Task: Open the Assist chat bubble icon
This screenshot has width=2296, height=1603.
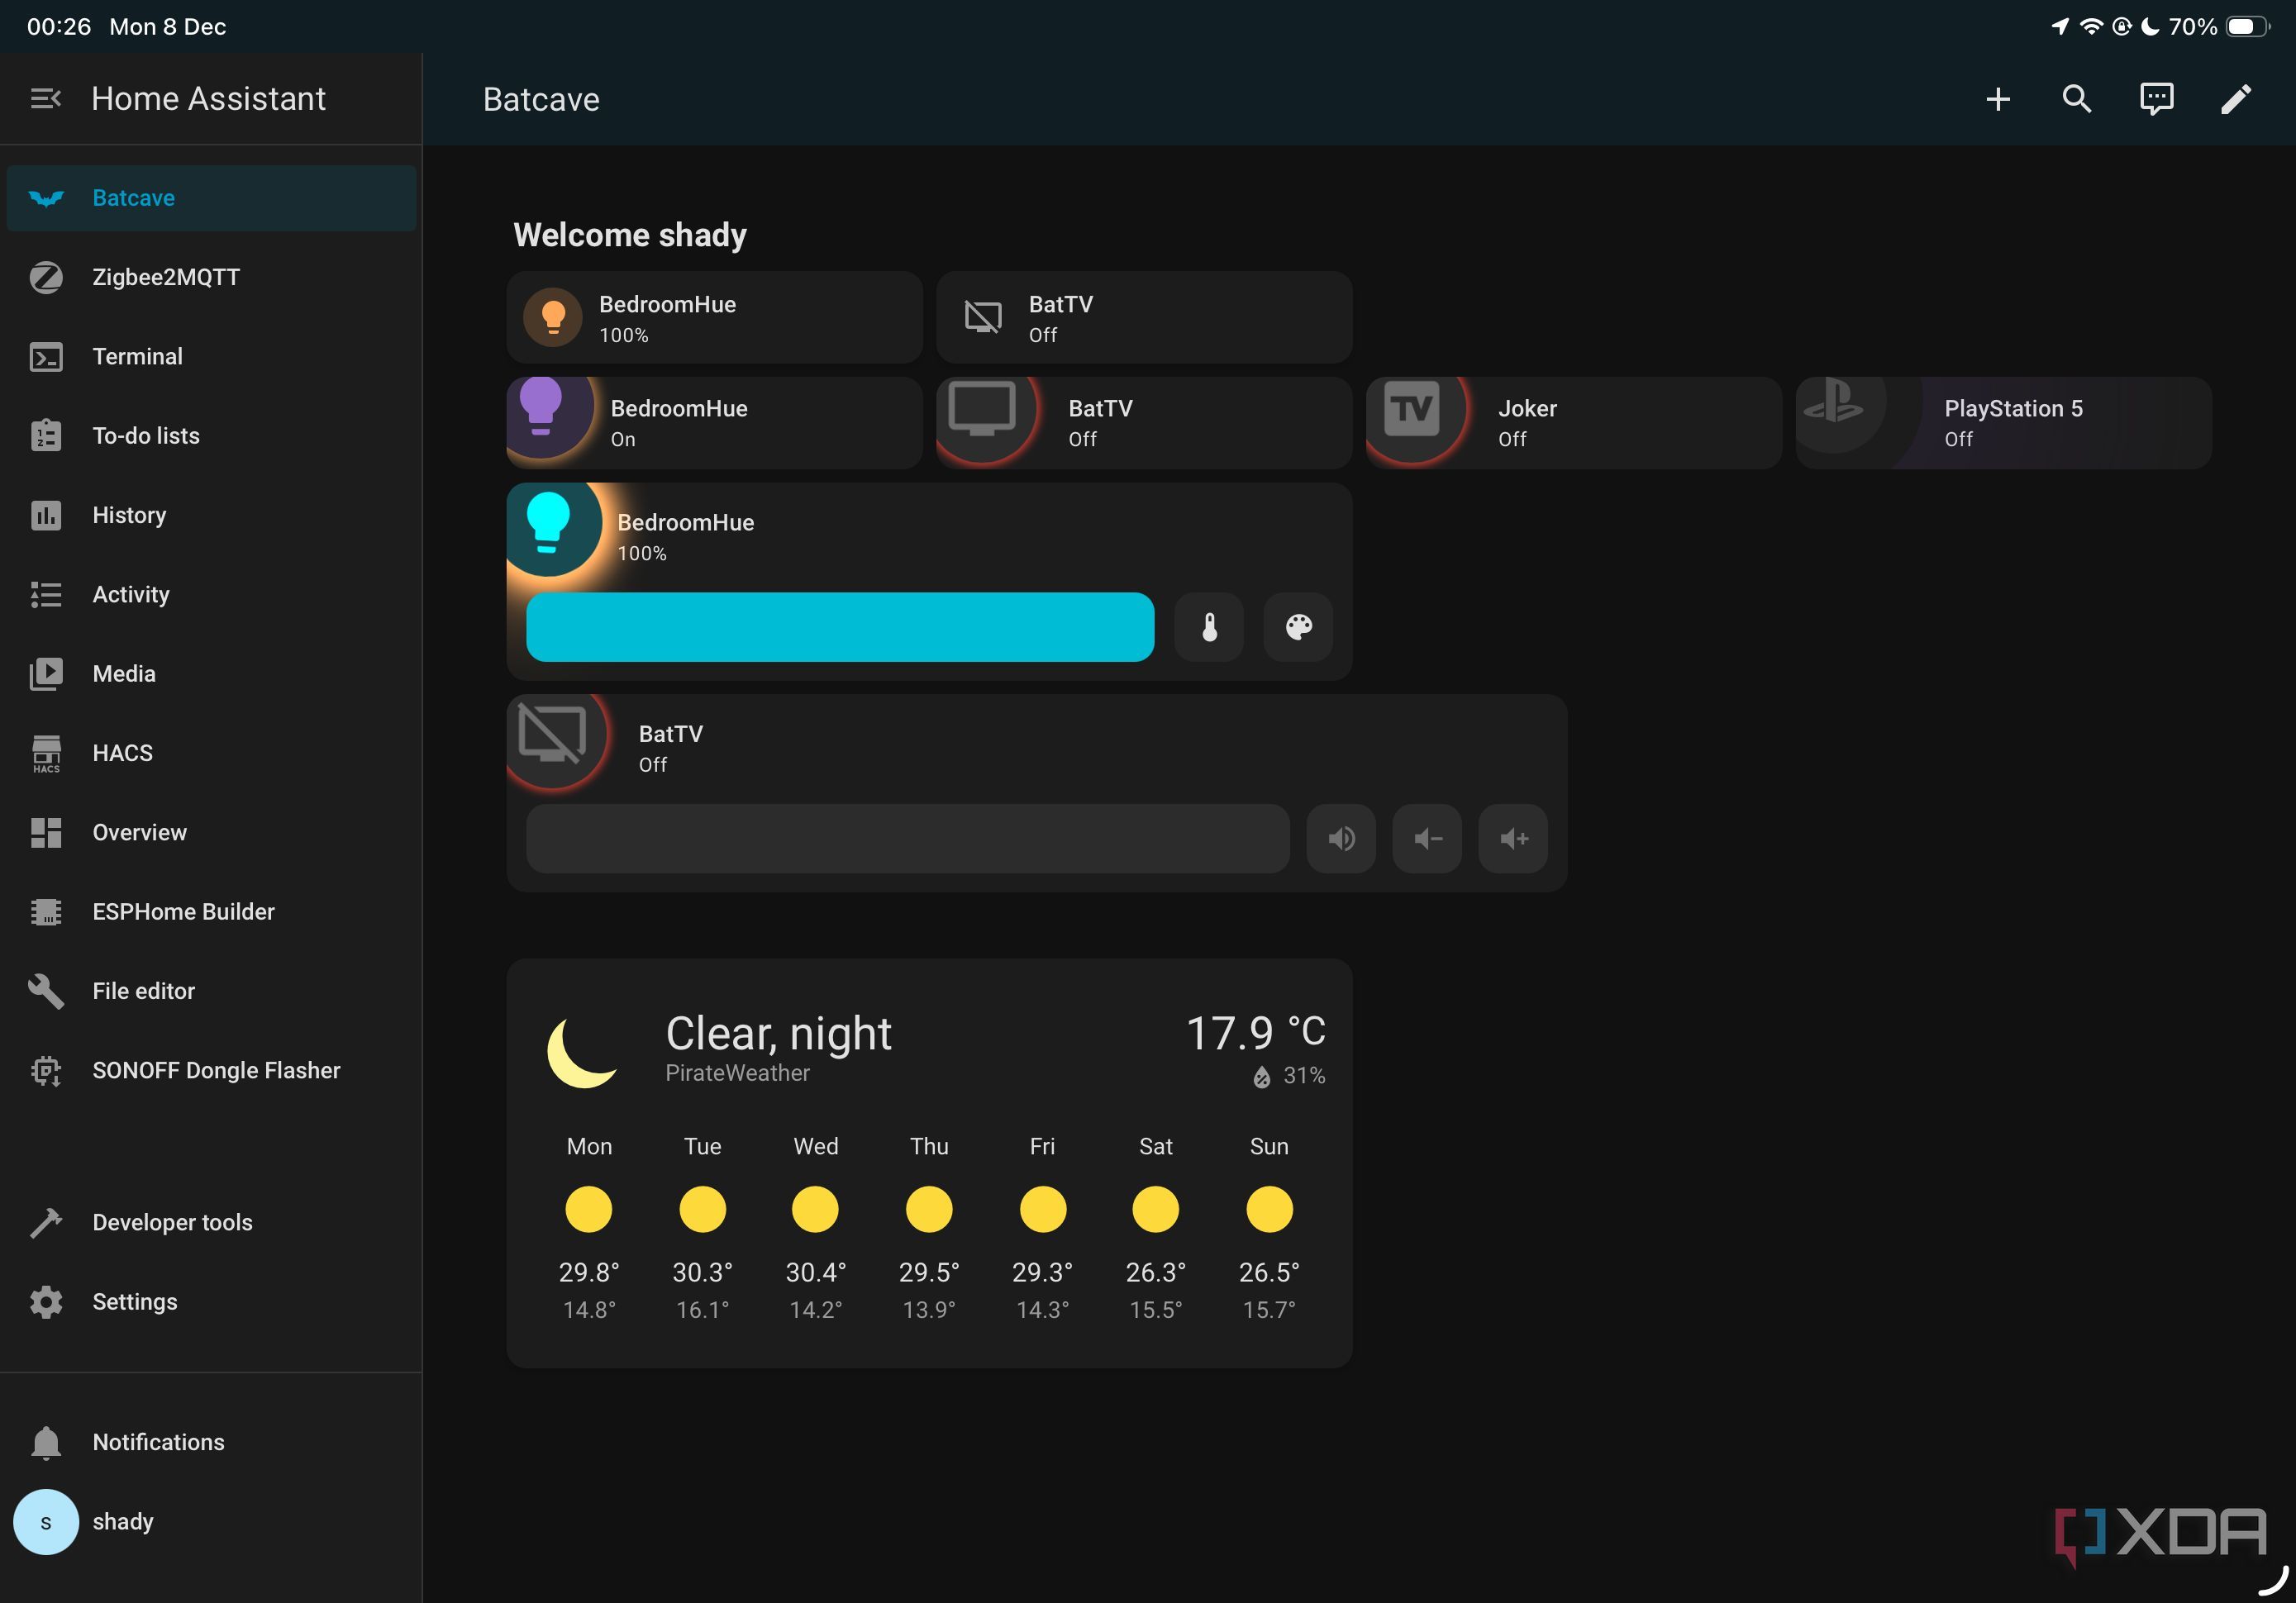Action: click(x=2156, y=99)
